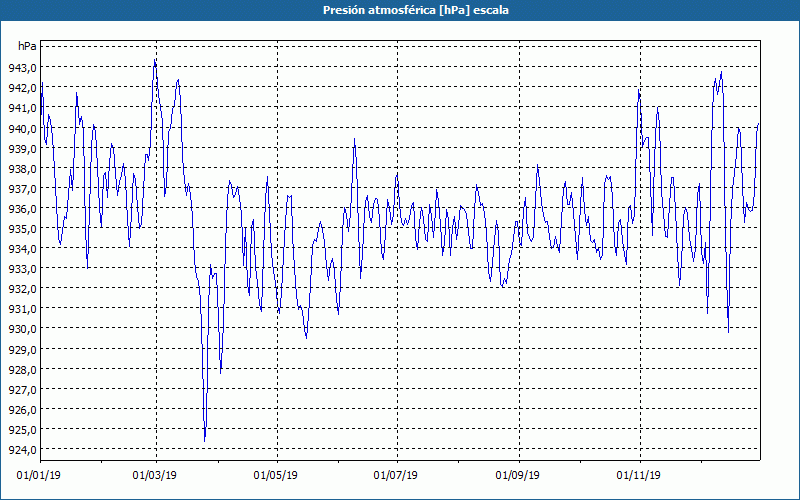Select the '01/11/19' date label
This screenshot has height=500, width=800.
[x=638, y=475]
